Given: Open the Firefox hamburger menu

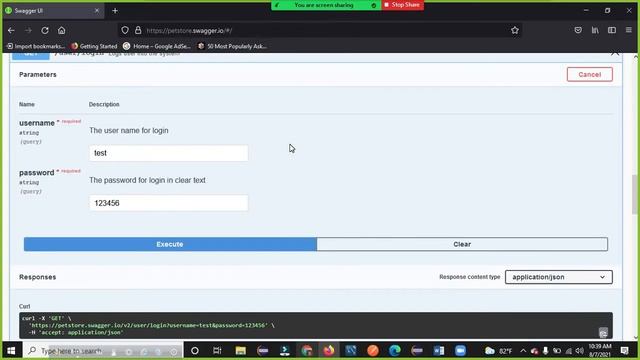Looking at the screenshot, I should click(x=629, y=30).
